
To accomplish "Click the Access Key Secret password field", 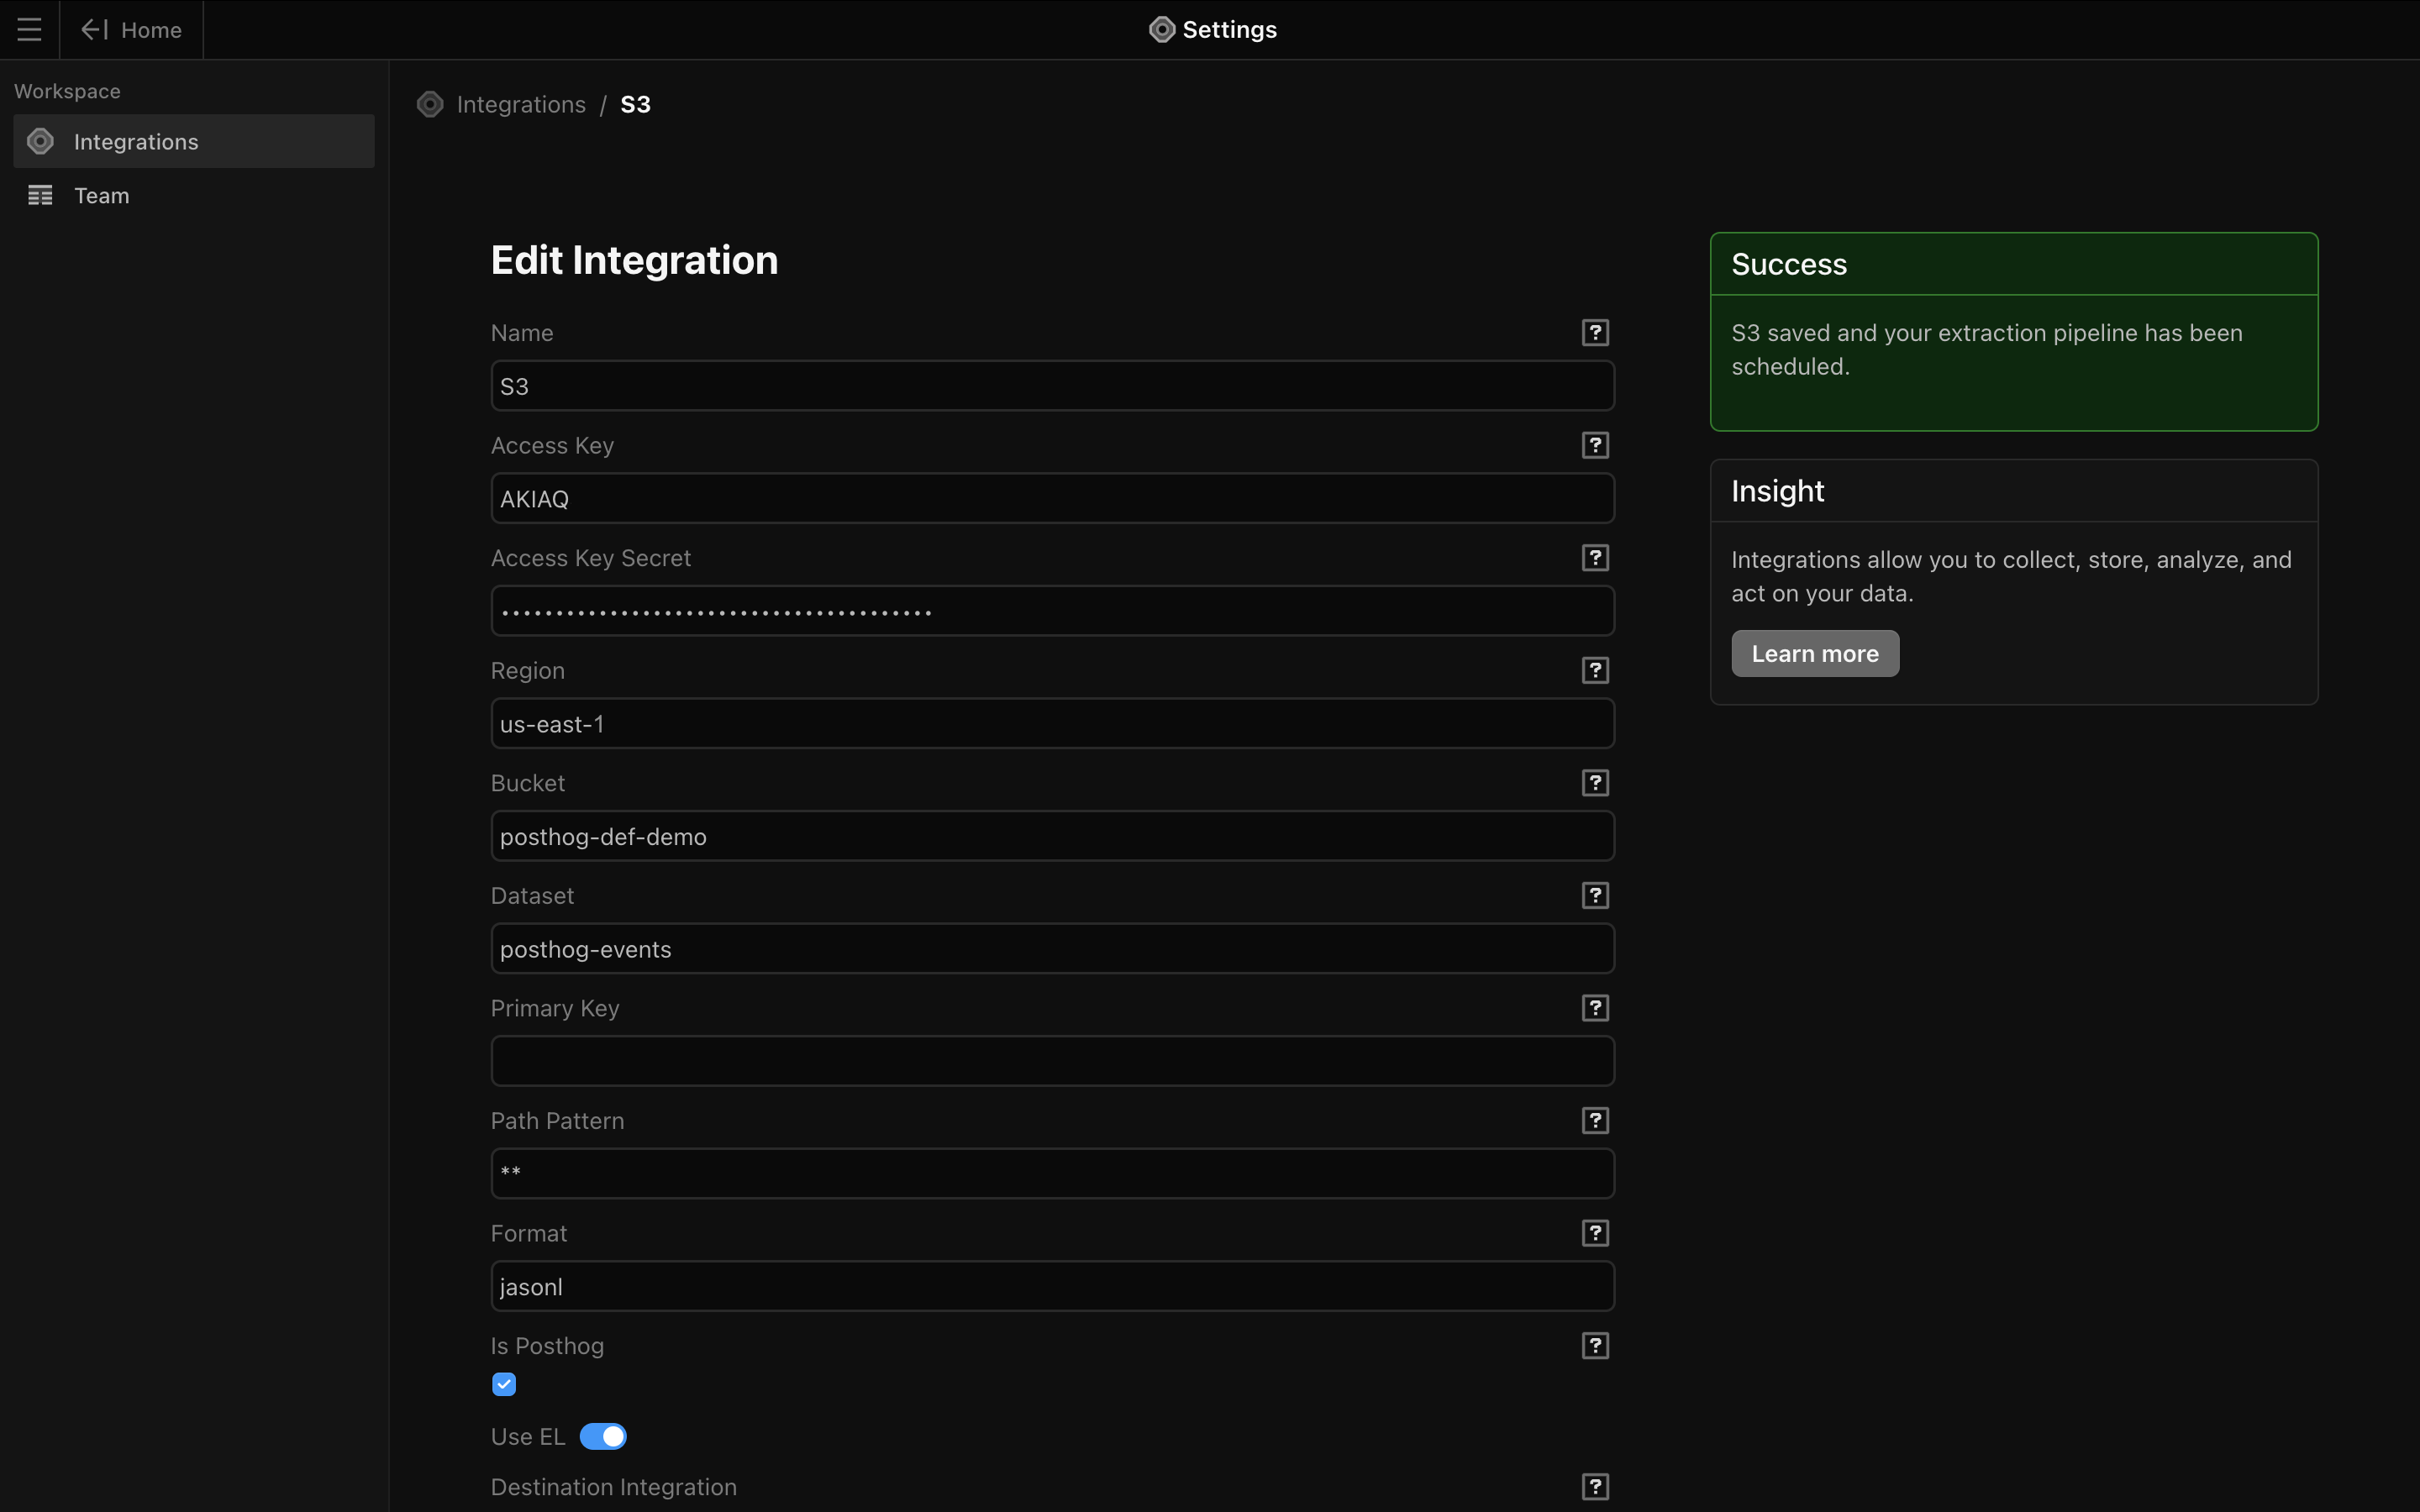I will [x=1052, y=611].
